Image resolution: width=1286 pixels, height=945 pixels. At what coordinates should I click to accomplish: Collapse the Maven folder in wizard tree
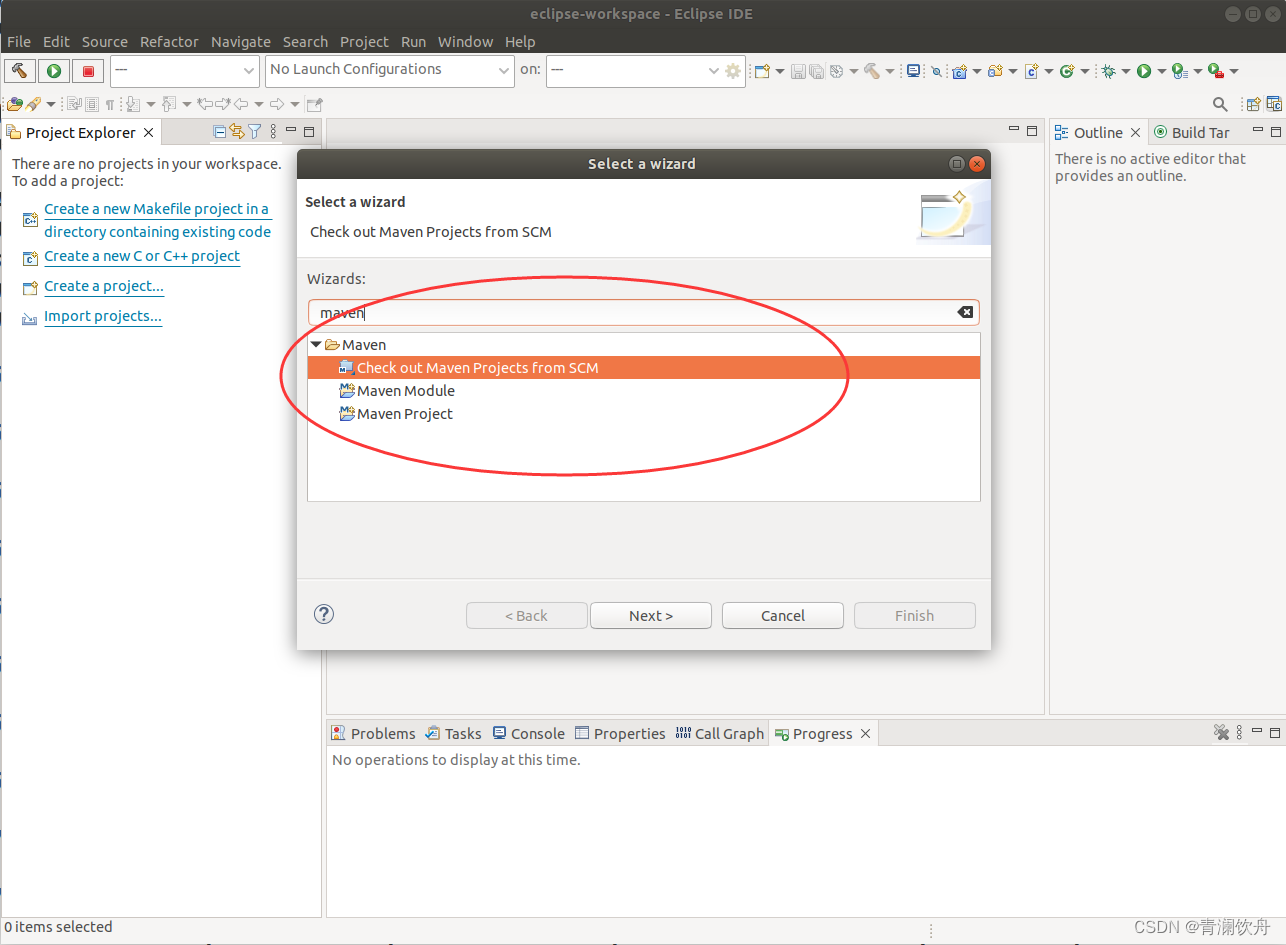point(316,344)
